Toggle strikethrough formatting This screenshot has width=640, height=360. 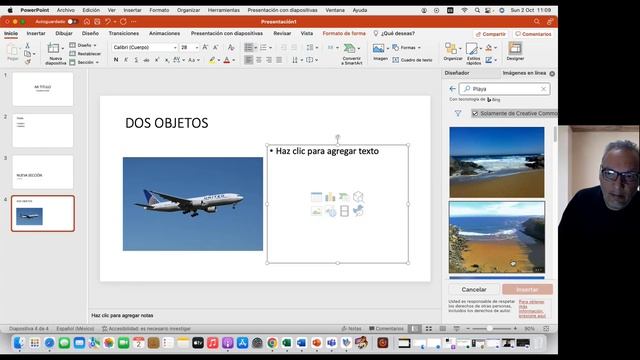[x=146, y=60]
